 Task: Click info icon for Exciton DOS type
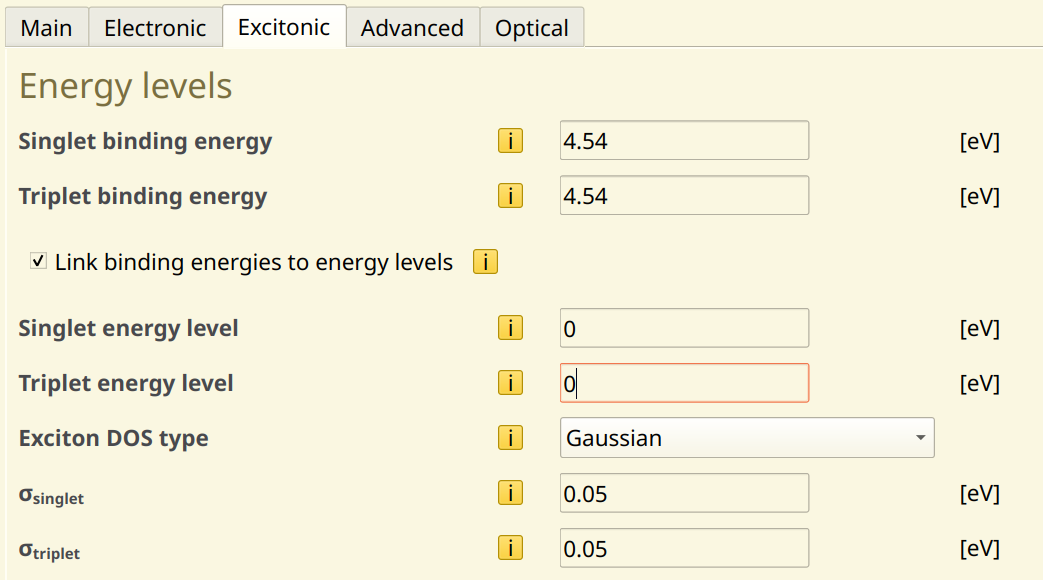click(510, 438)
